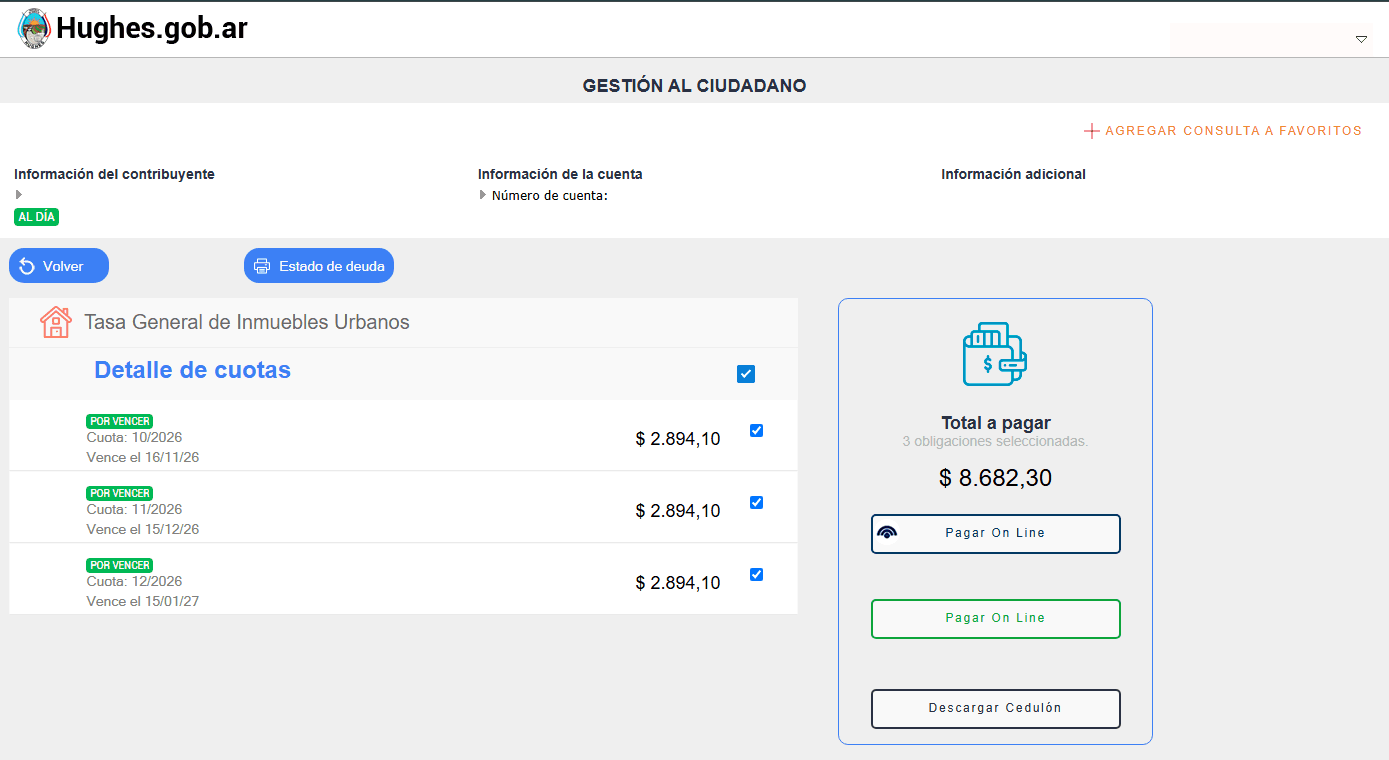The image size is (1389, 760).
Task: Click '3 obligaciones seleccionadas' text
Action: [995, 441]
